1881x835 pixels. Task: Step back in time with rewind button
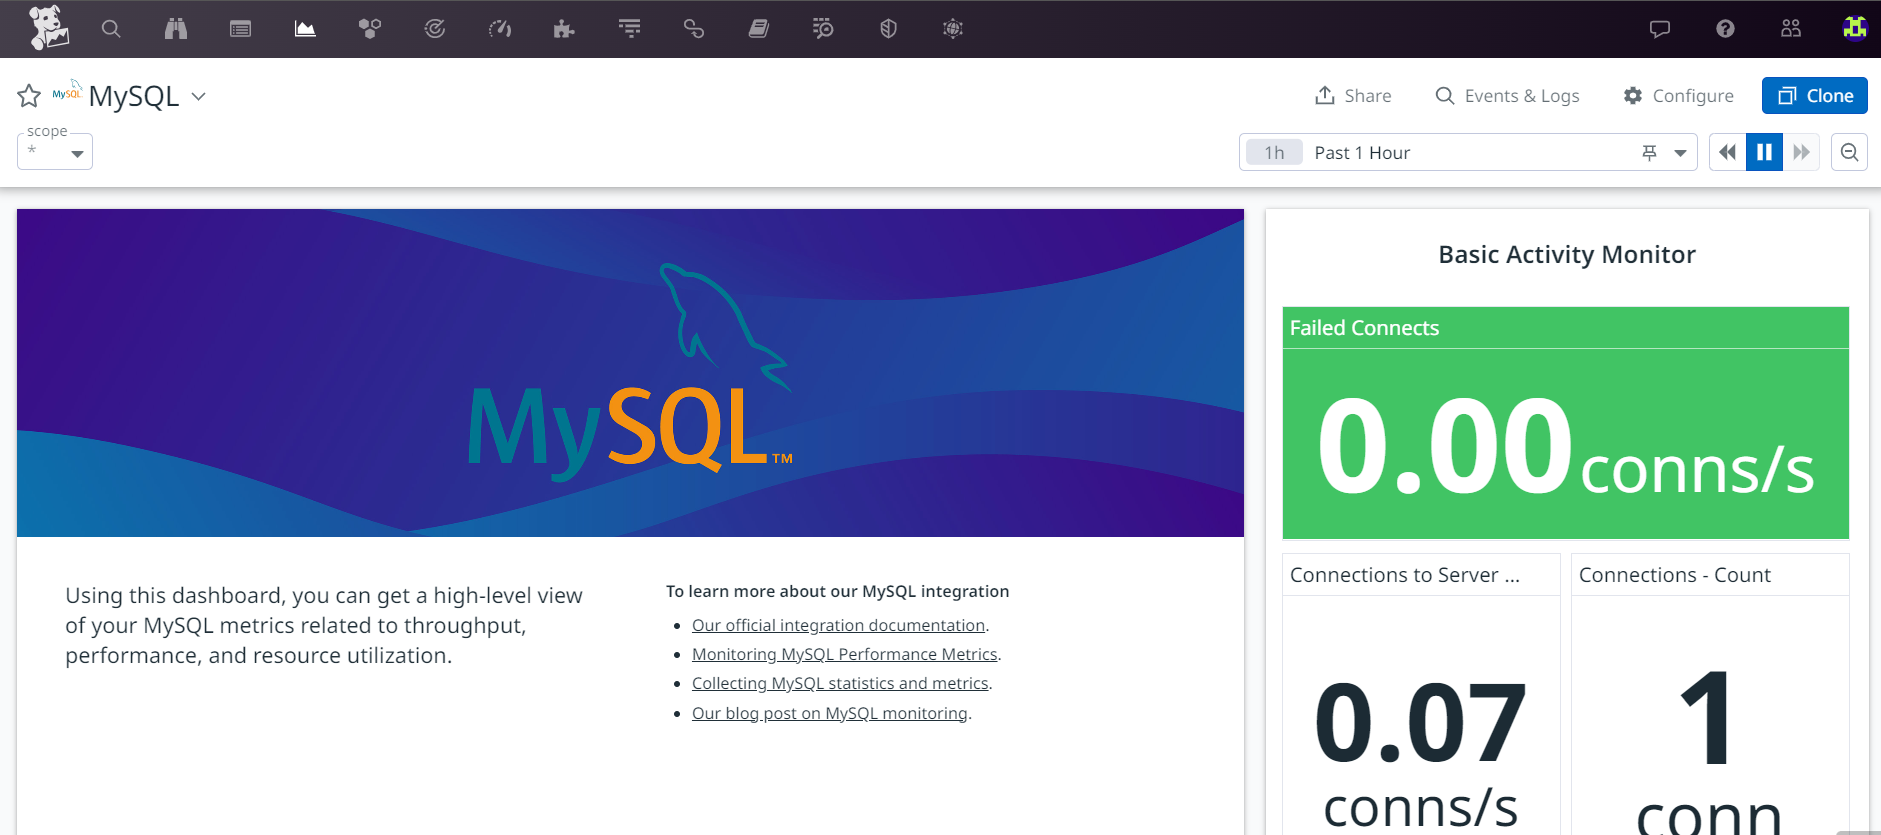point(1727,152)
